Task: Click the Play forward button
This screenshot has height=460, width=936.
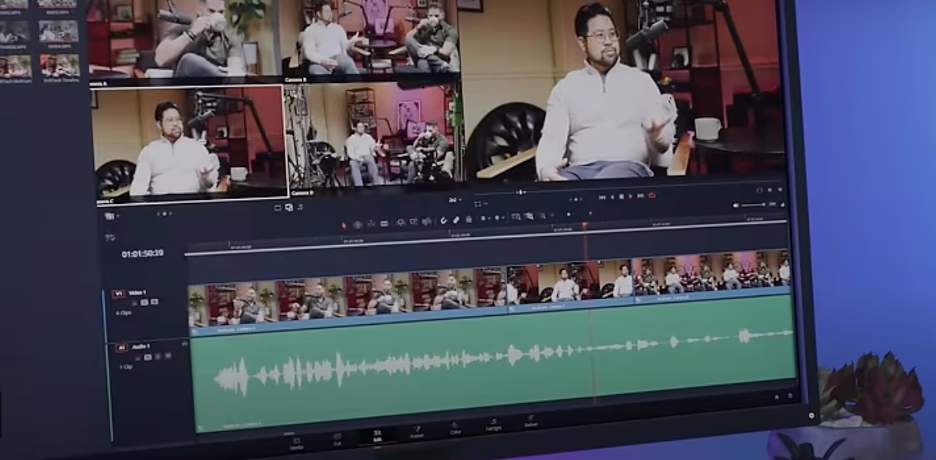Action: click(x=630, y=196)
